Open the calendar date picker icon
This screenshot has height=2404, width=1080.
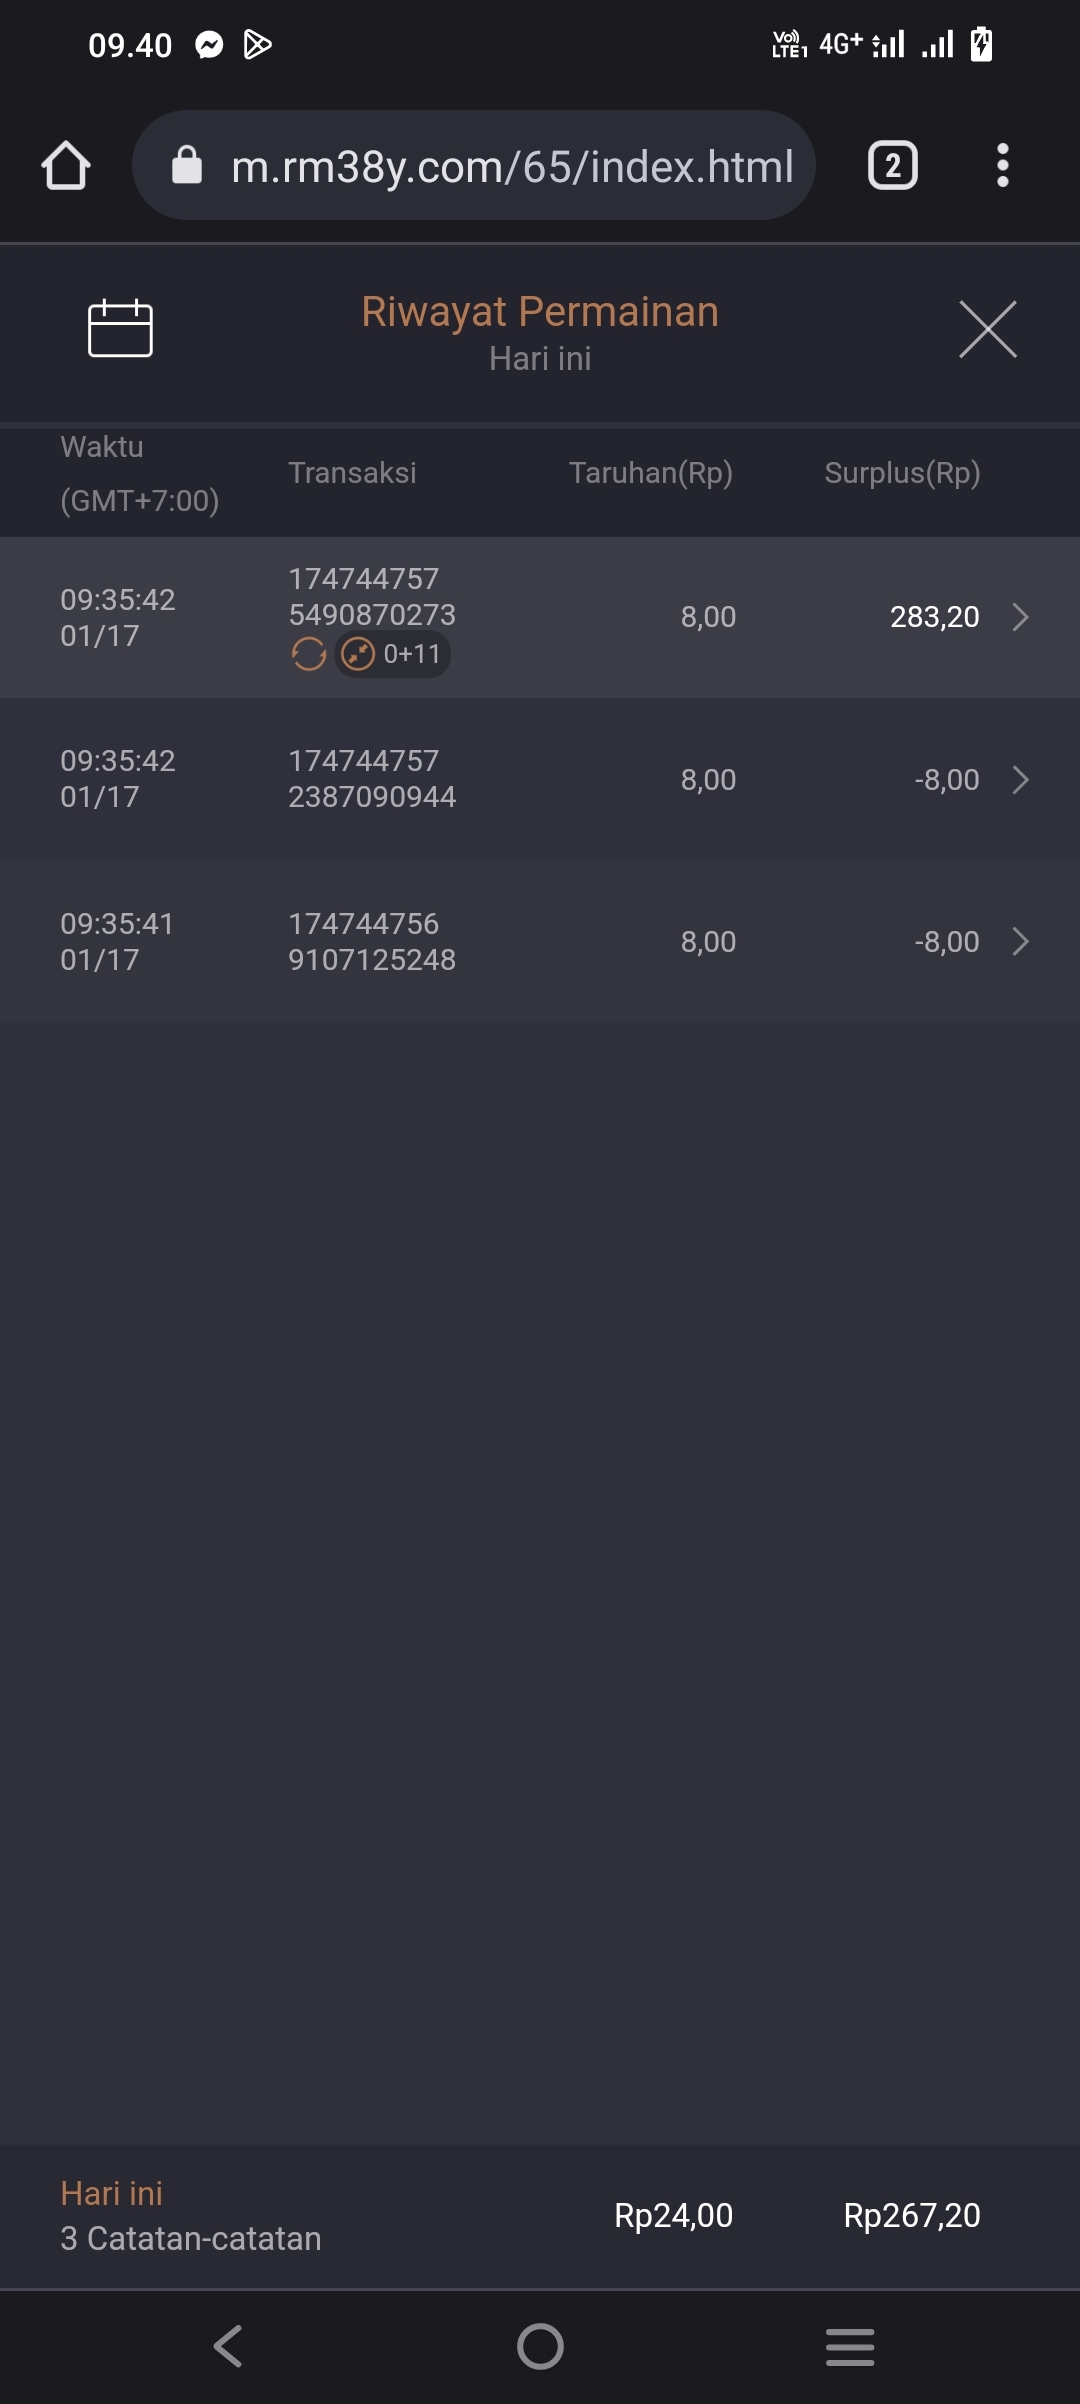120,328
